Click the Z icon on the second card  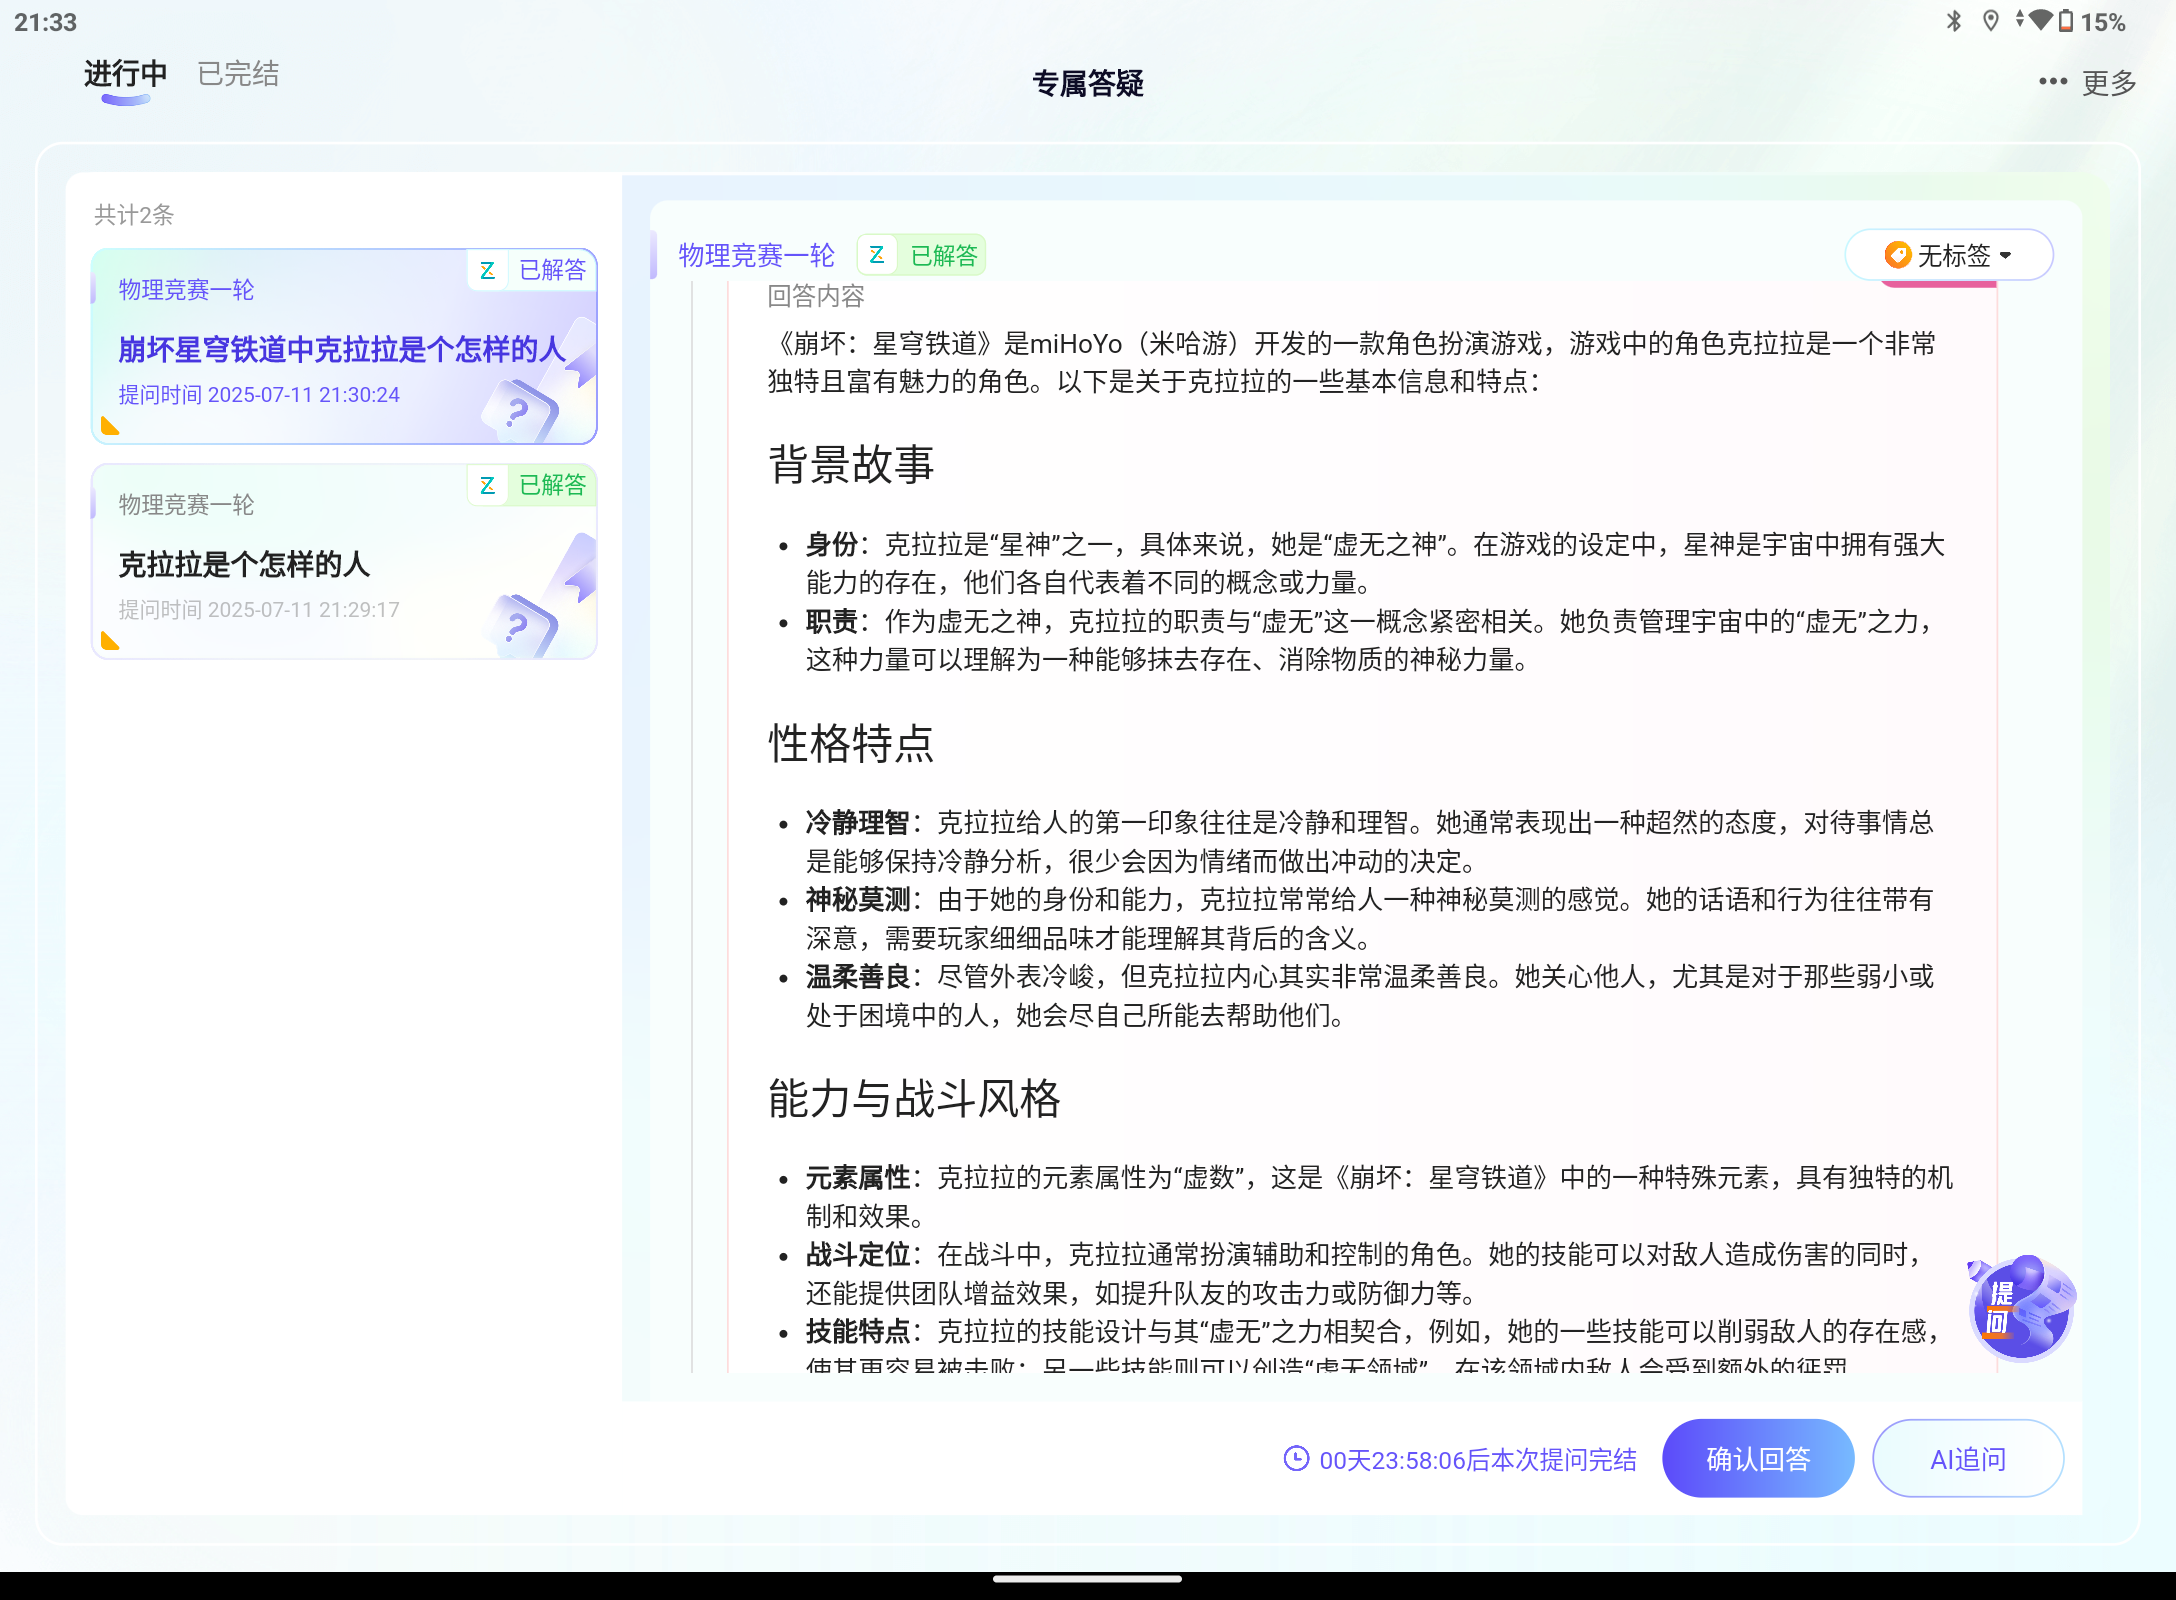[x=488, y=485]
